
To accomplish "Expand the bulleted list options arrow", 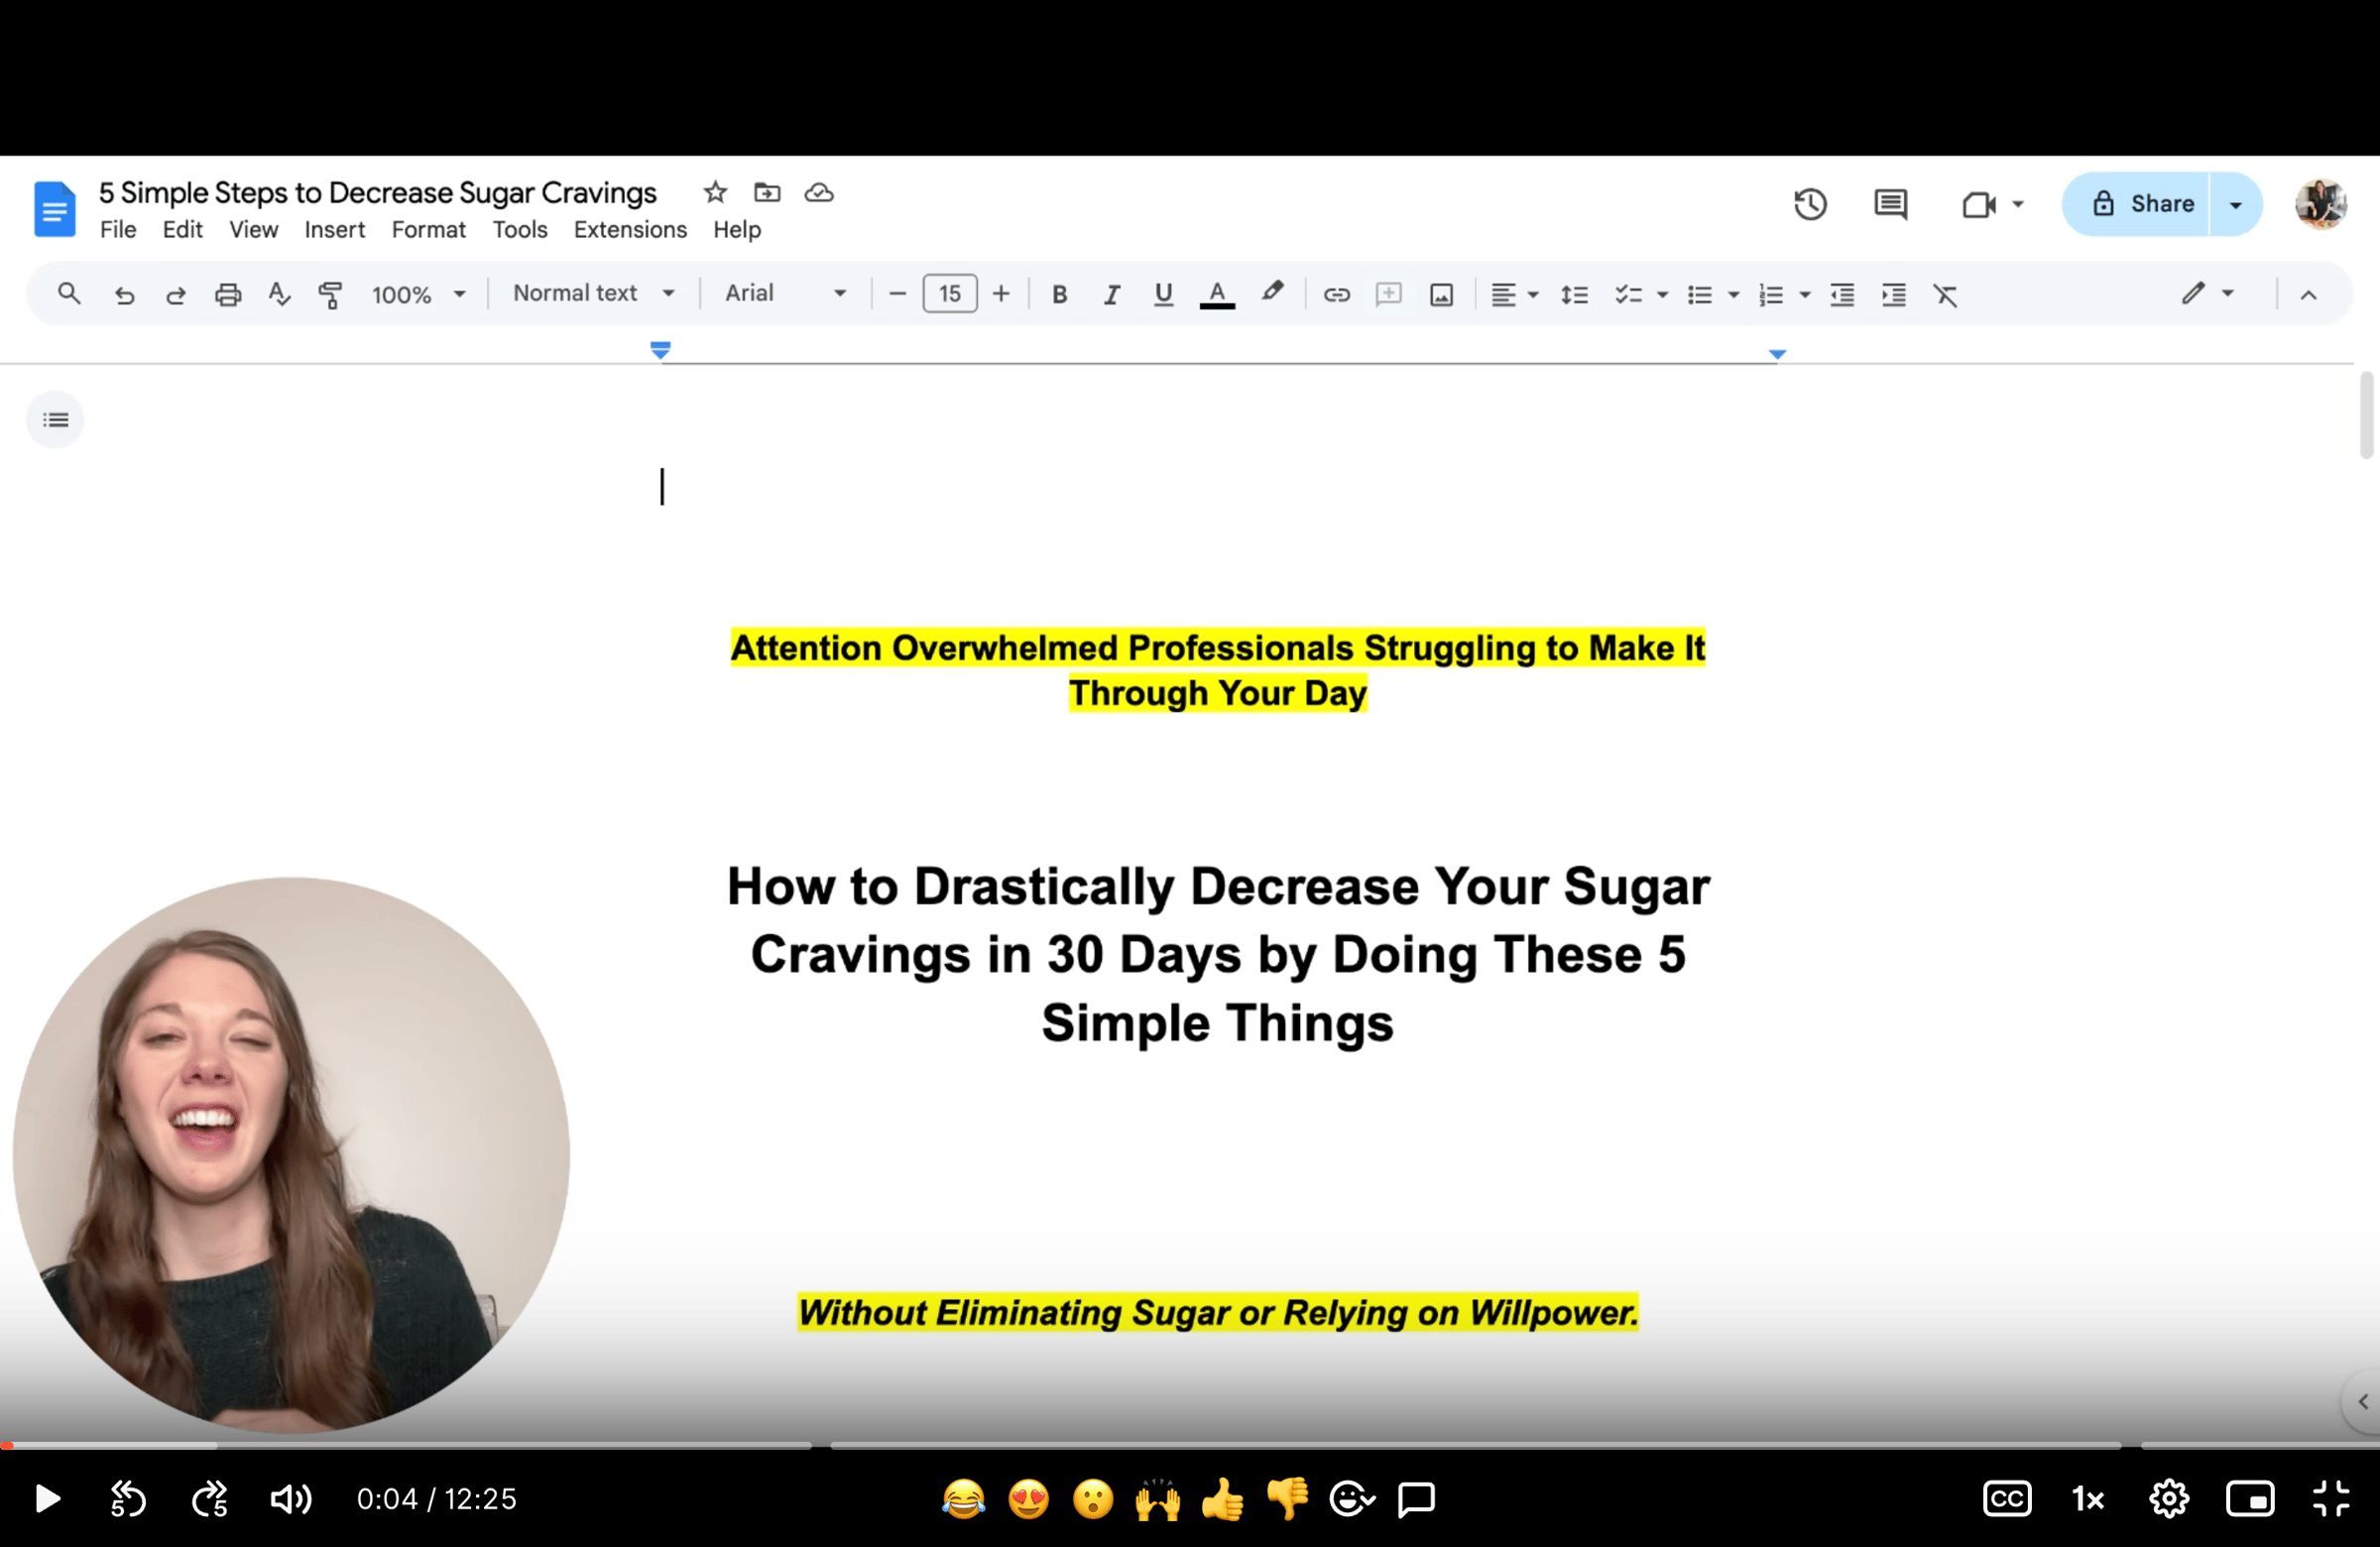I will coord(1734,295).
